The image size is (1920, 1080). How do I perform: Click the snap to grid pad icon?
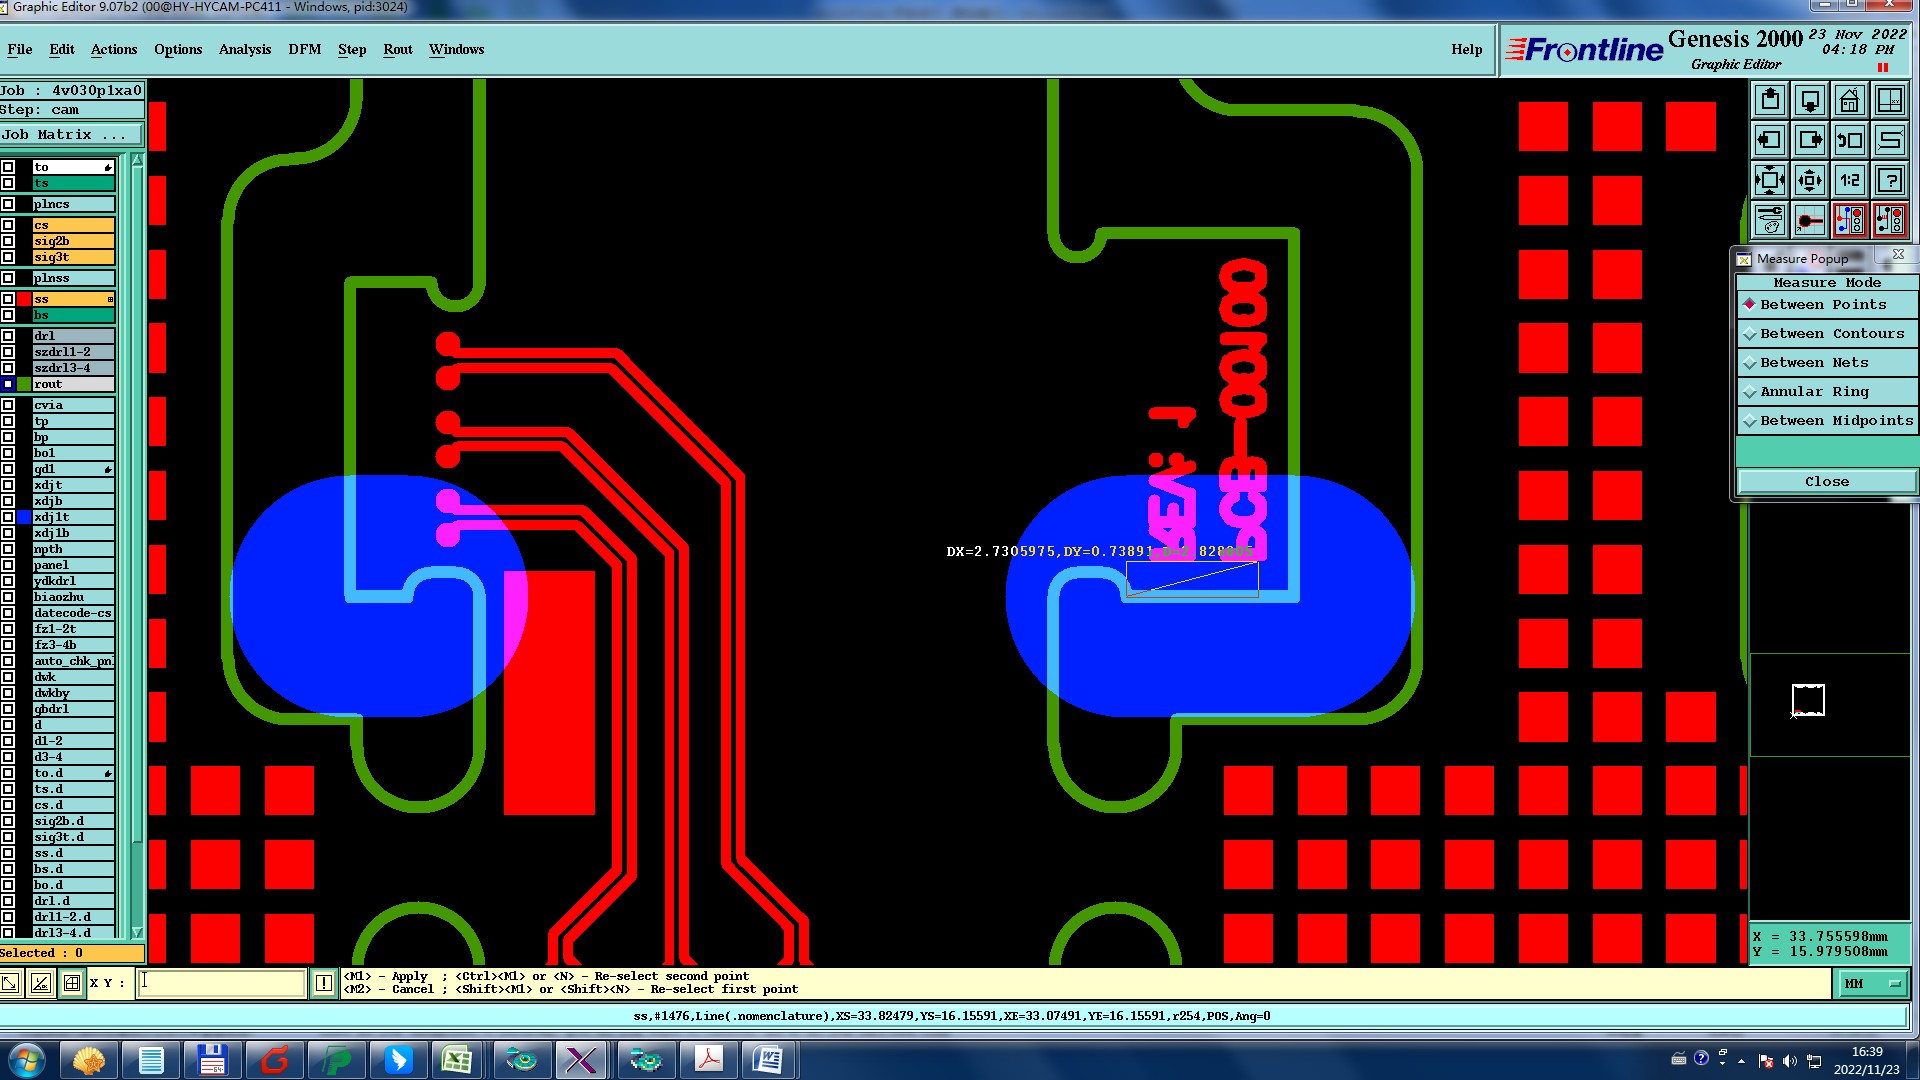pyautogui.click(x=1809, y=219)
